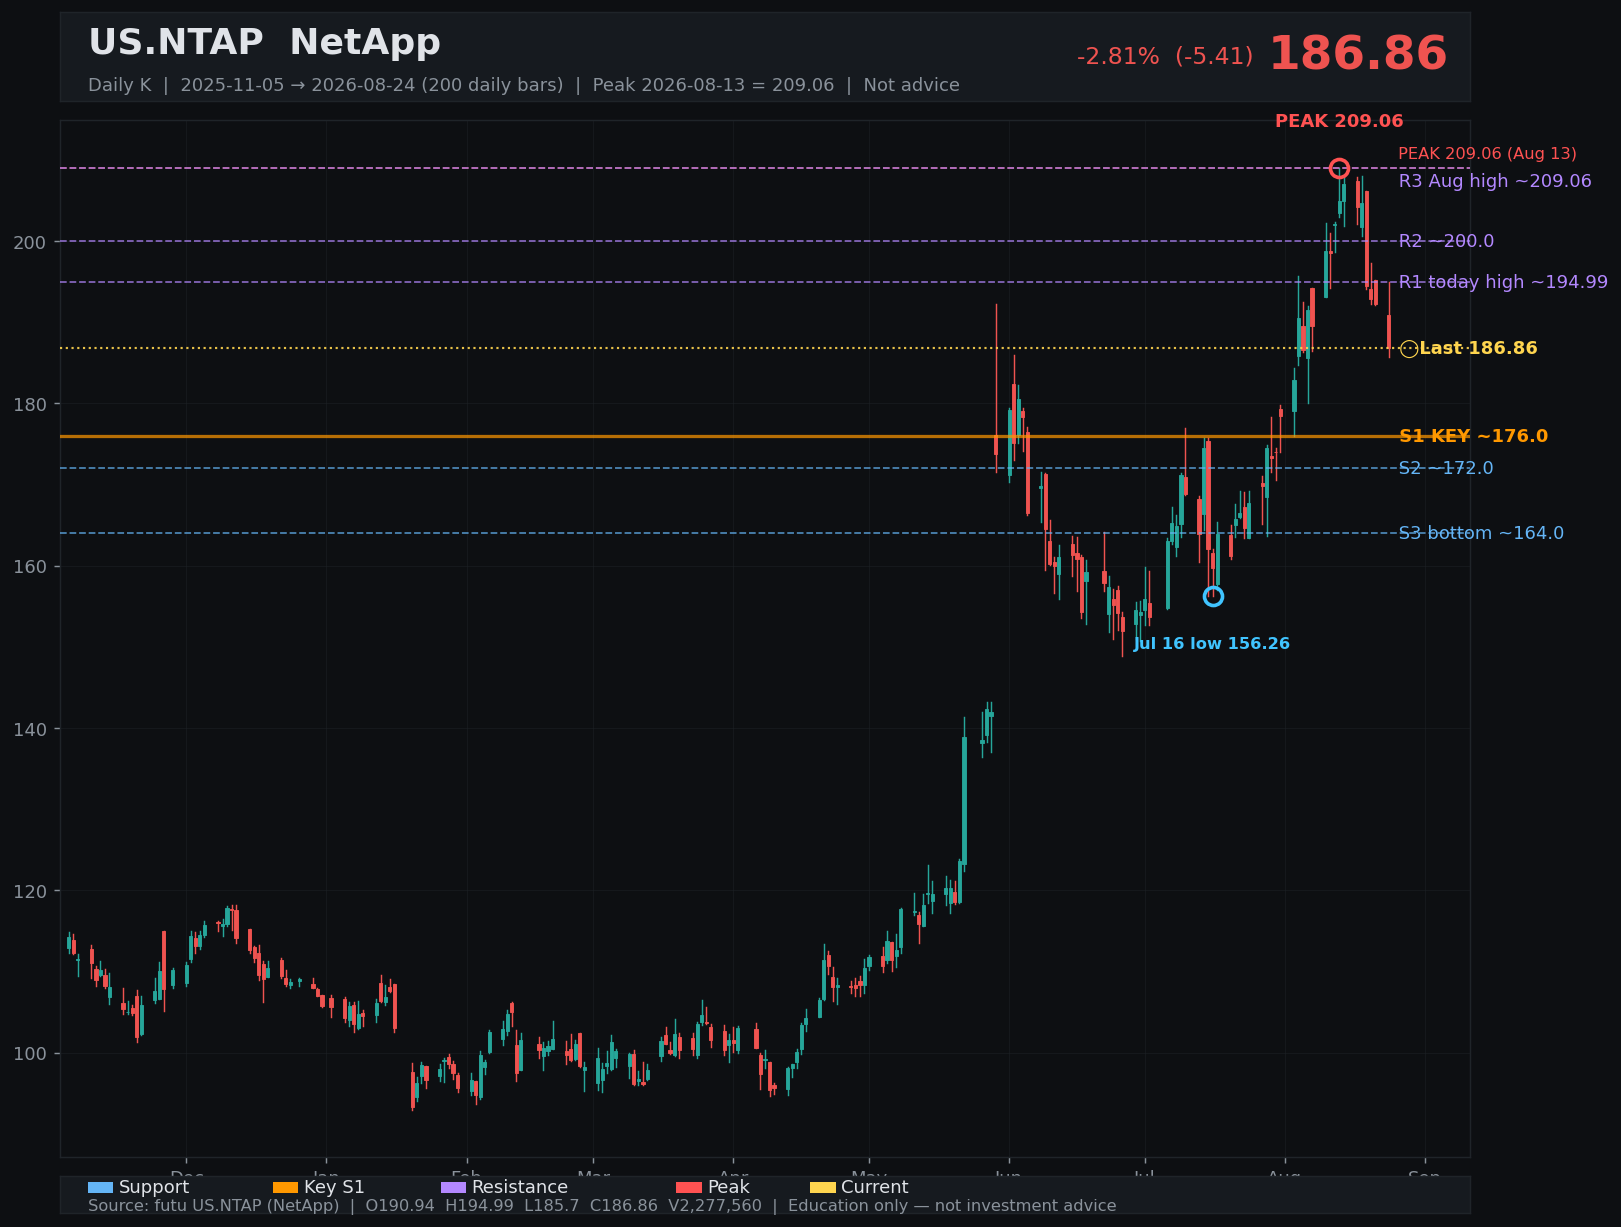The width and height of the screenshot is (1621, 1227).
Task: Click the 'Last 186.86' price label
Action: (x=1478, y=349)
